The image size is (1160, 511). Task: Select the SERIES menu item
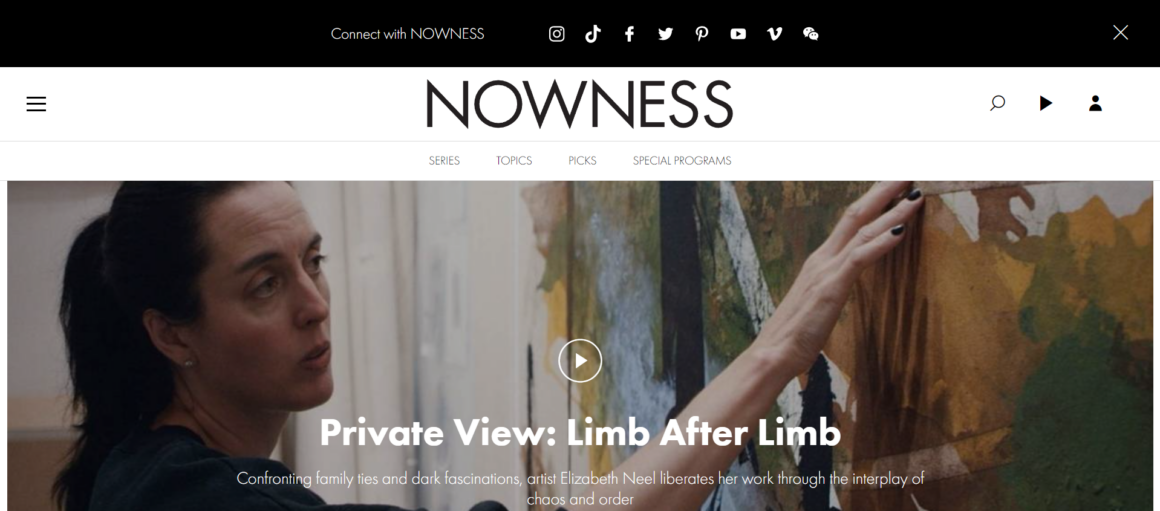tap(444, 160)
